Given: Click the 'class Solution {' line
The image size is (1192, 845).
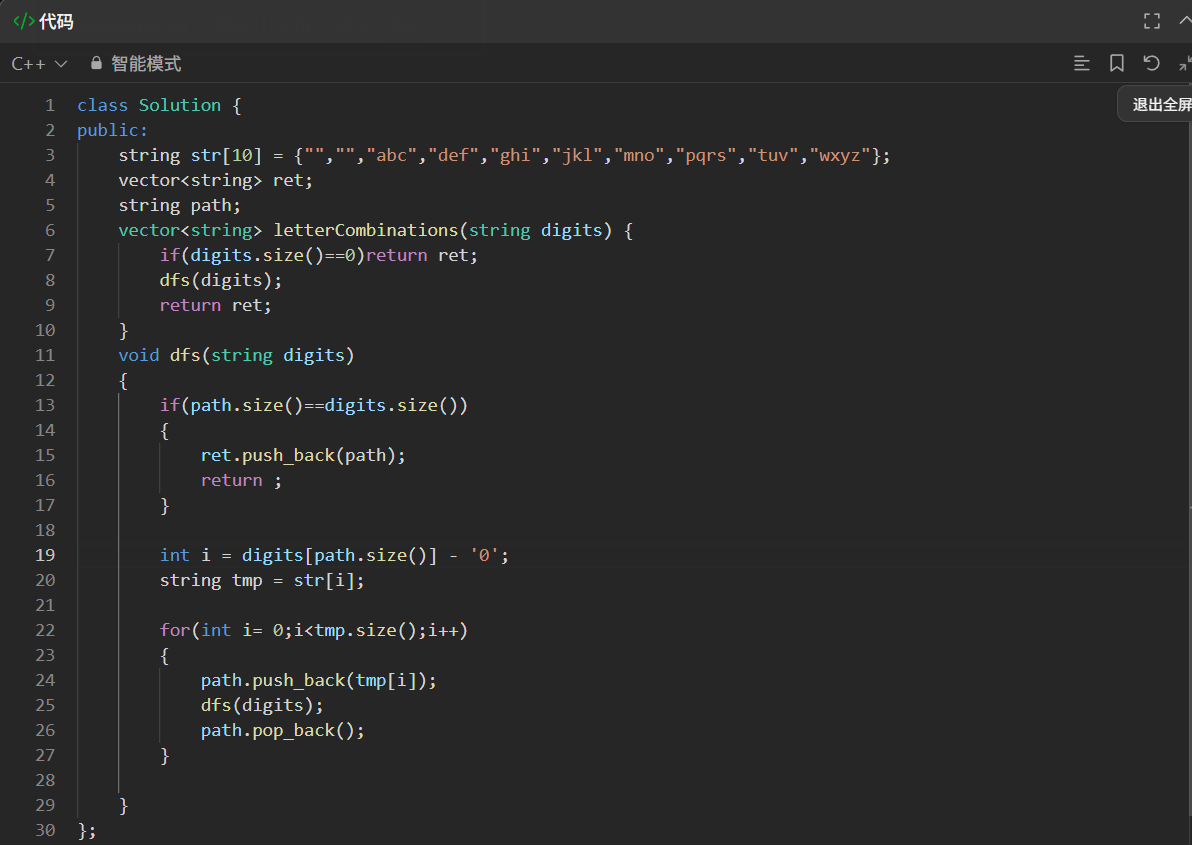Looking at the screenshot, I should [159, 105].
